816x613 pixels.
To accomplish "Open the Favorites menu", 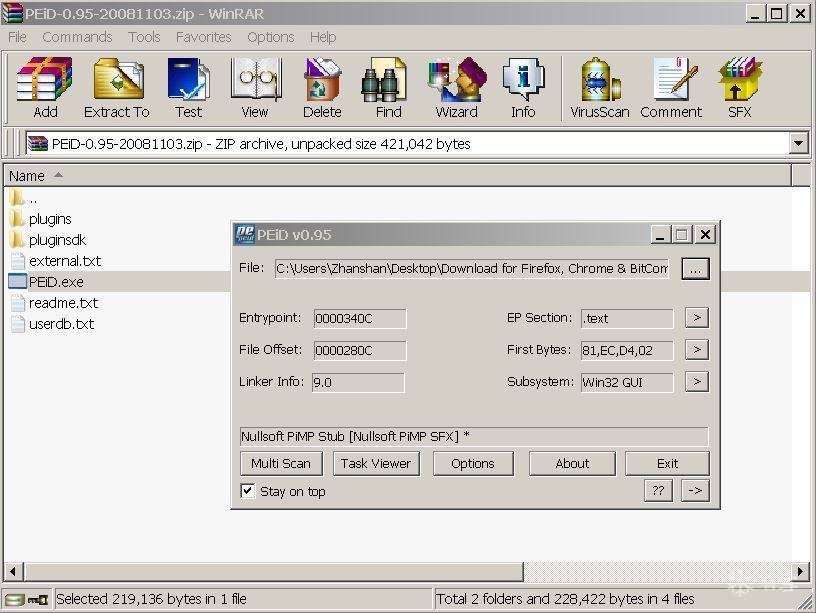I will click(x=203, y=37).
